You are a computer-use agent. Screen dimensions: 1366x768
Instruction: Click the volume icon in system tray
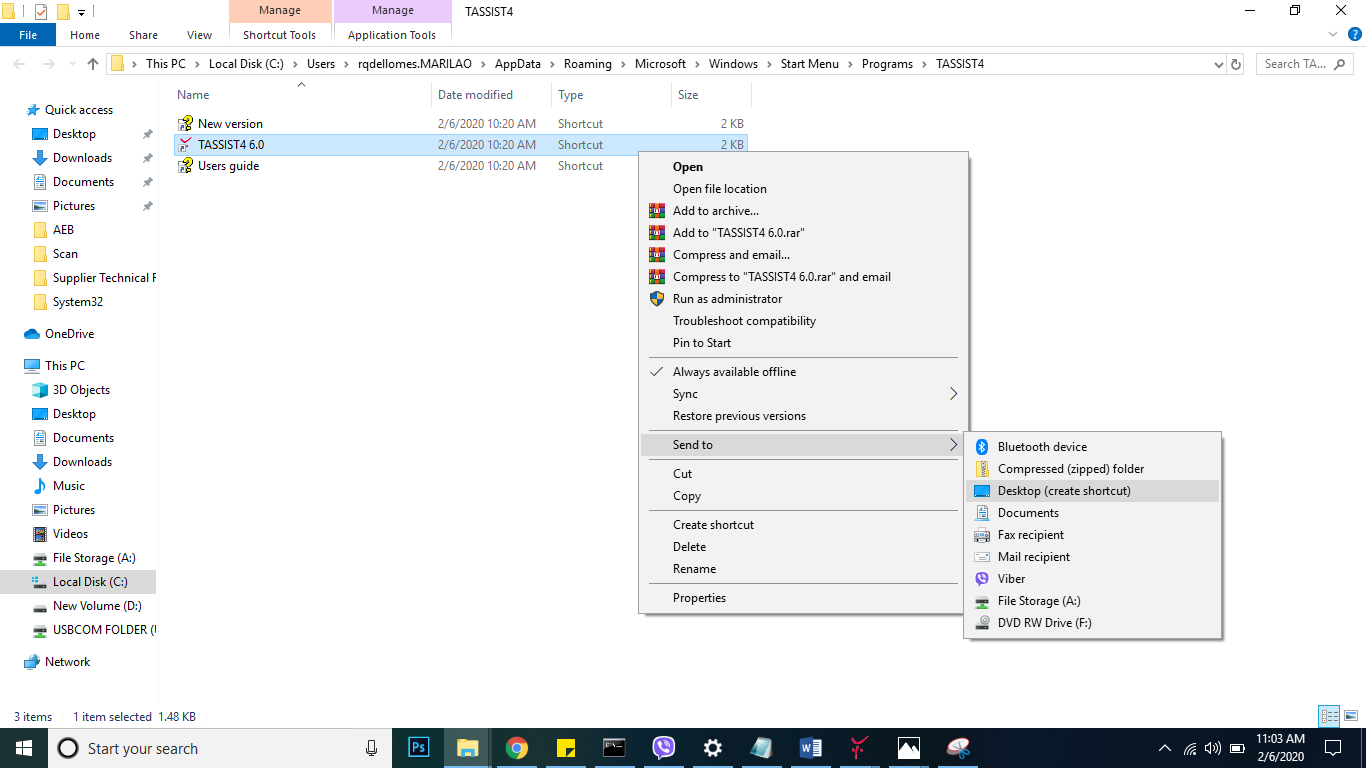1213,748
